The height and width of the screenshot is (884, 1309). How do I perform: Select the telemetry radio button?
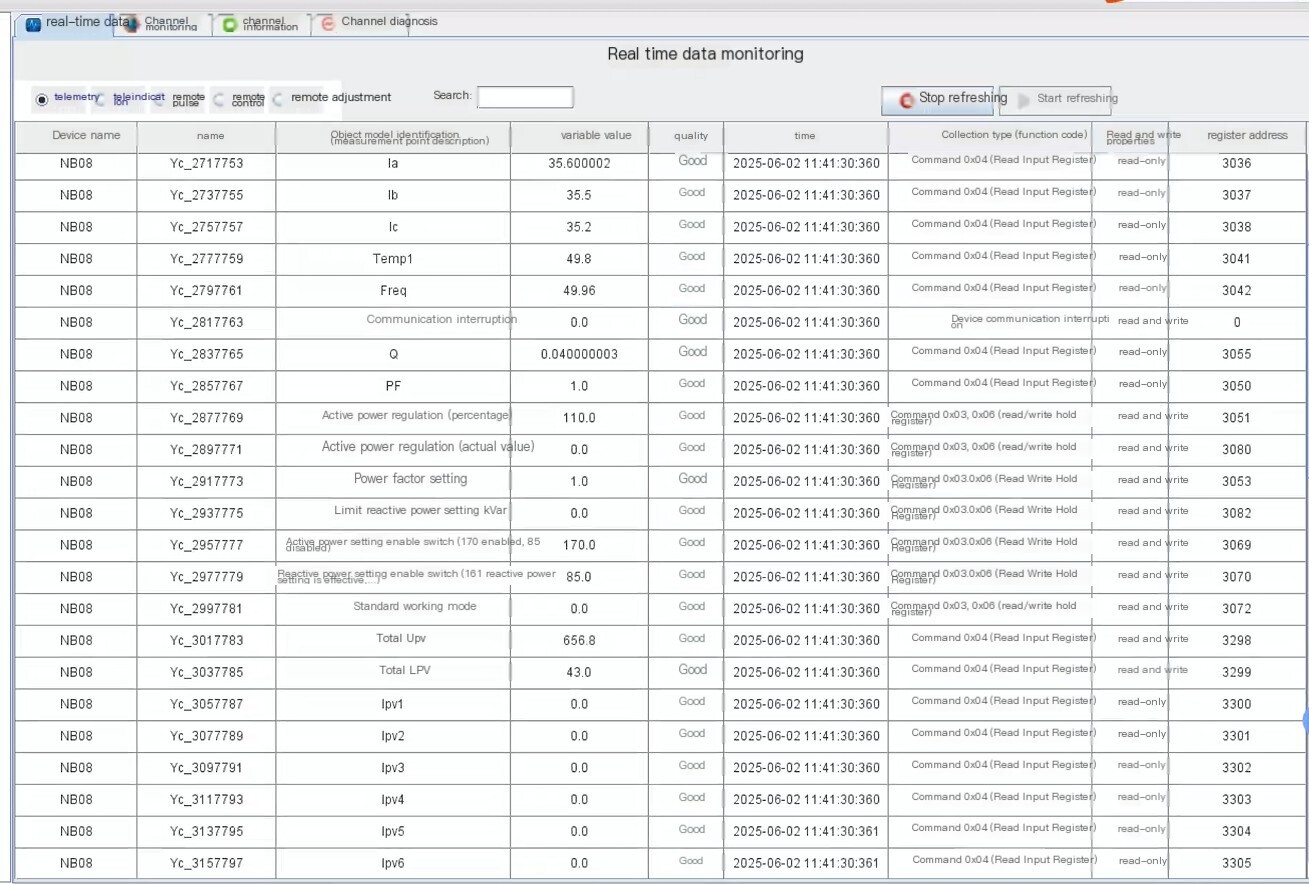pos(42,99)
